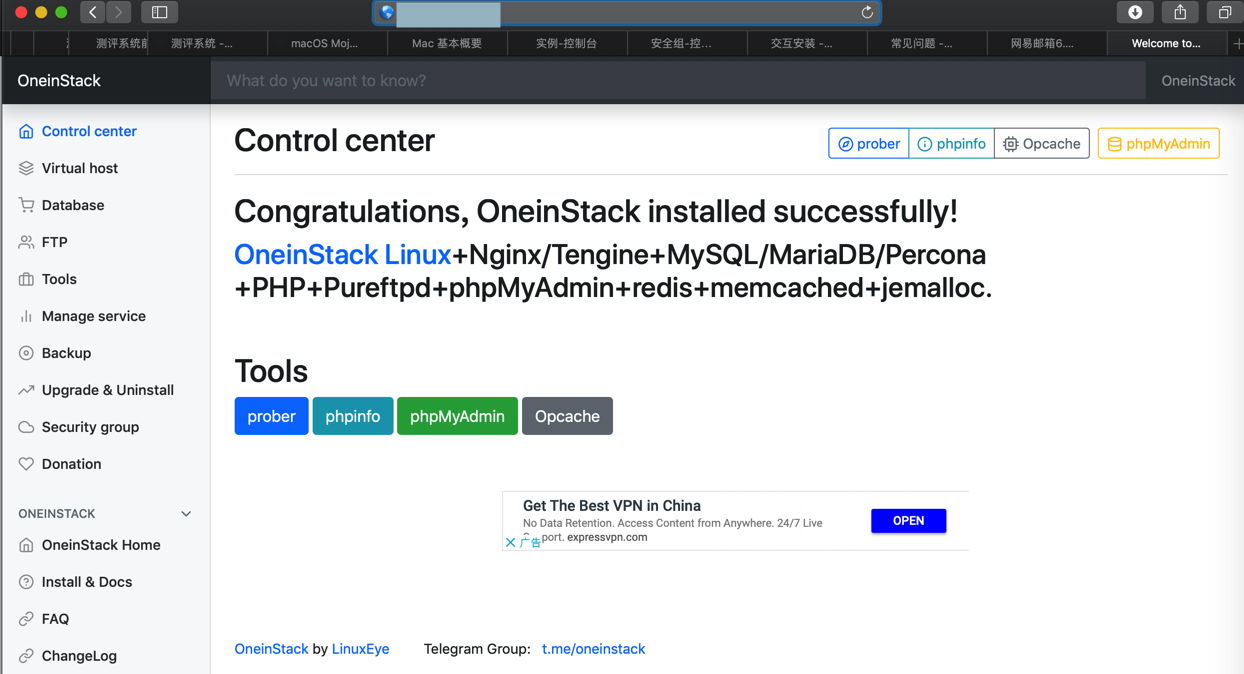Close the VPN advertisement with X
This screenshot has height=674, width=1244.
point(510,542)
